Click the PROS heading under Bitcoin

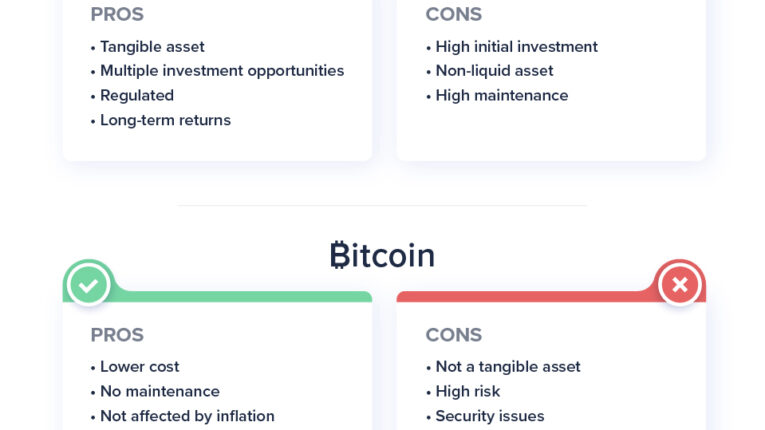click(x=117, y=335)
